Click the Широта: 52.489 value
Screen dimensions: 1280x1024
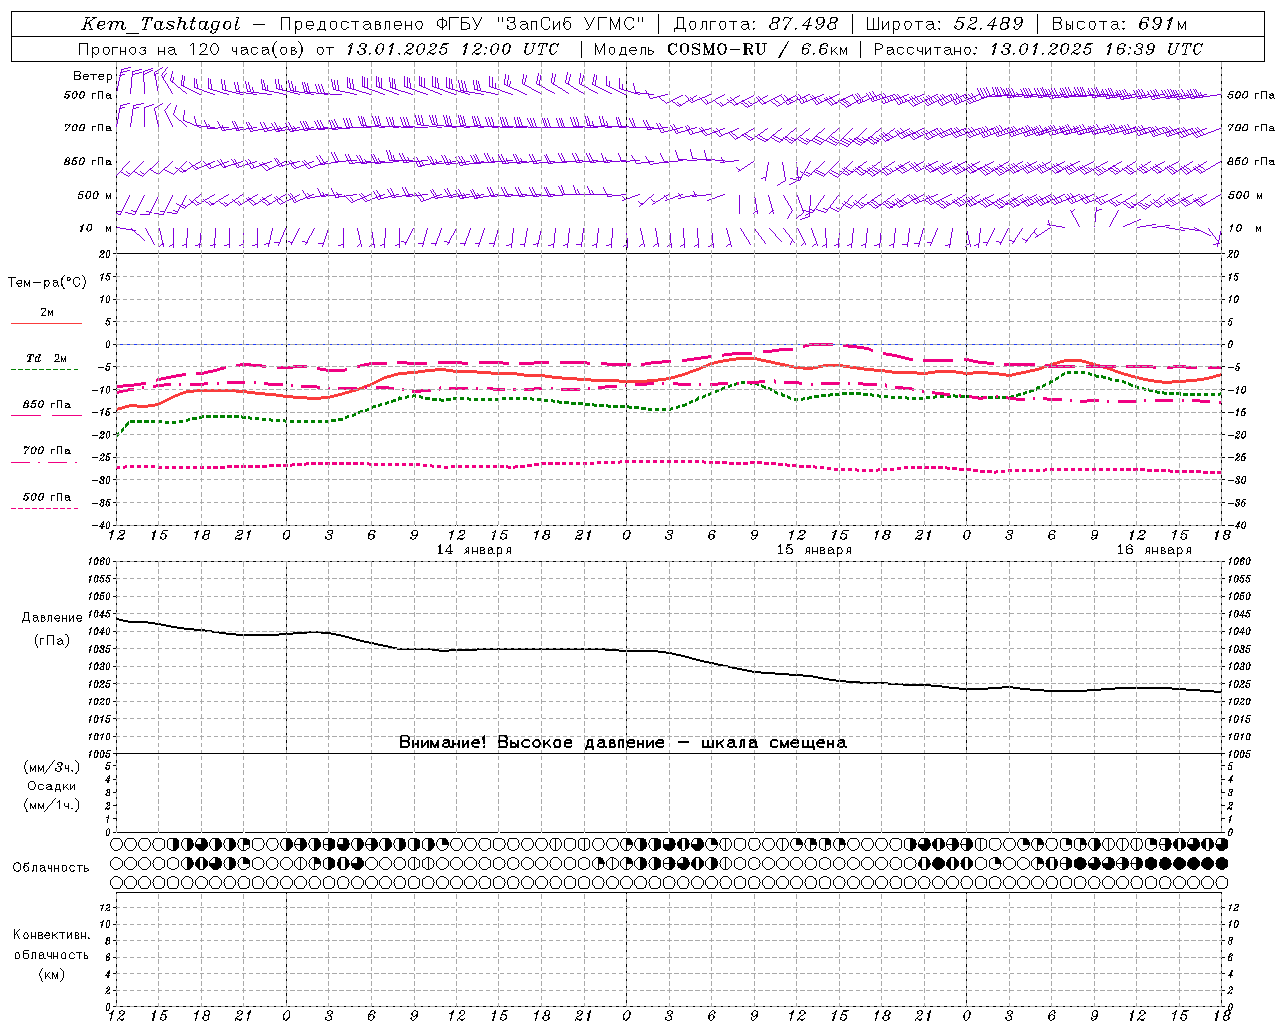[944, 24]
